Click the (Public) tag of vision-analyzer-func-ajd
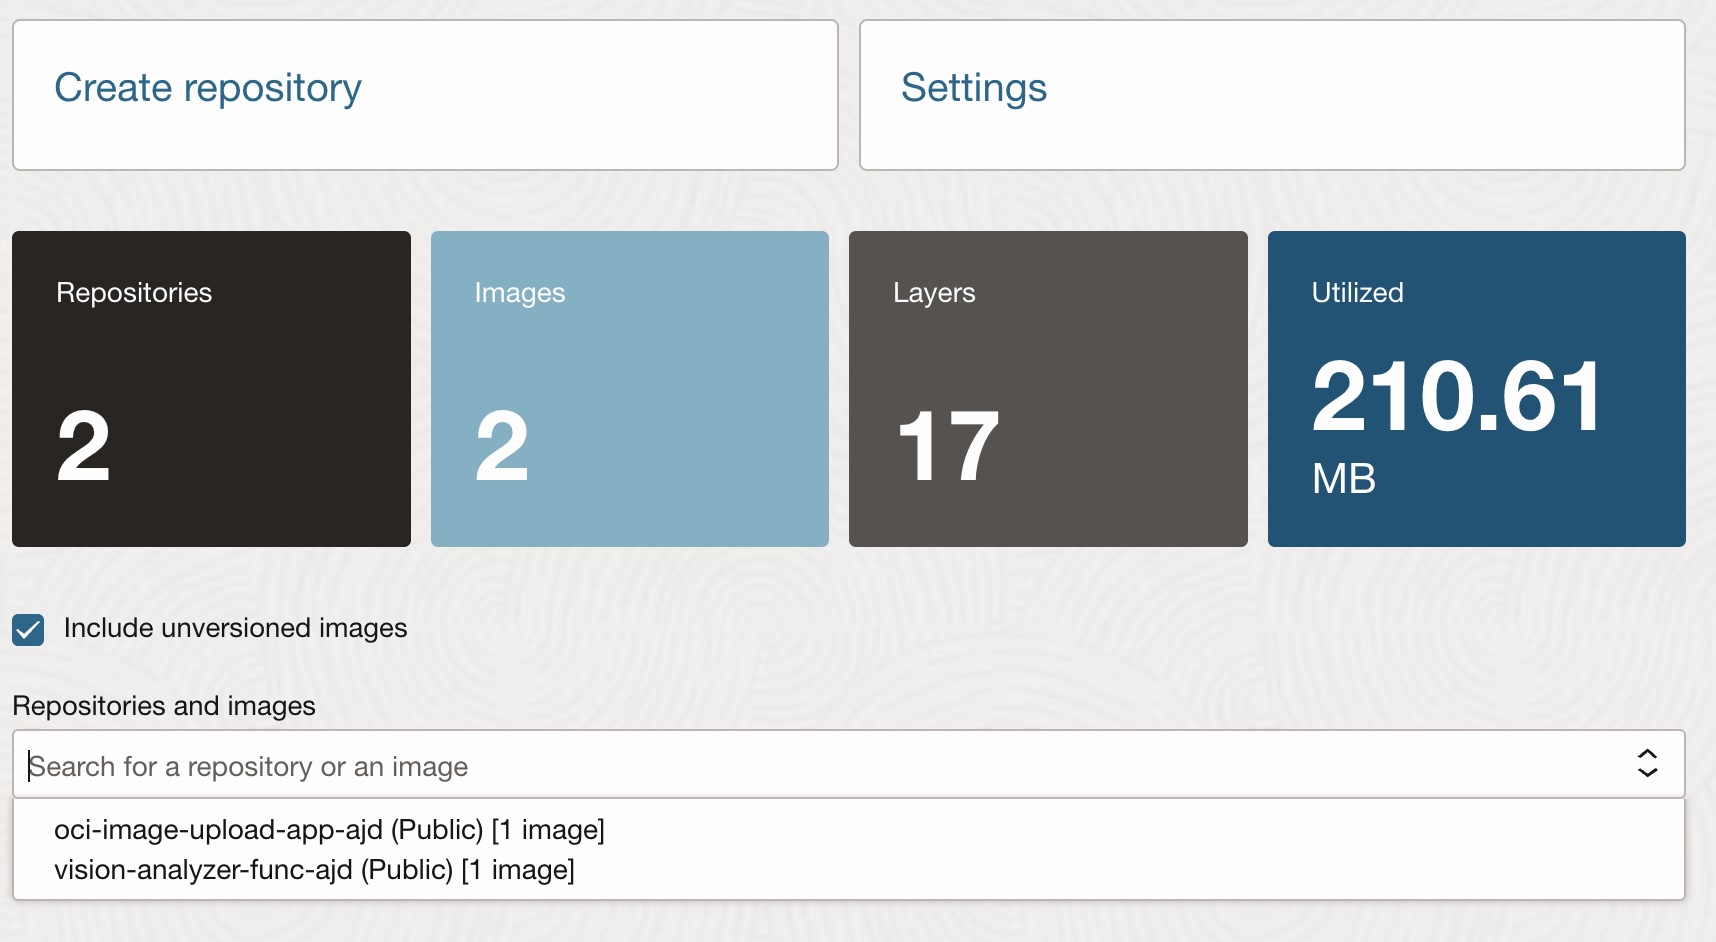This screenshot has width=1716, height=942. pyautogui.click(x=407, y=870)
